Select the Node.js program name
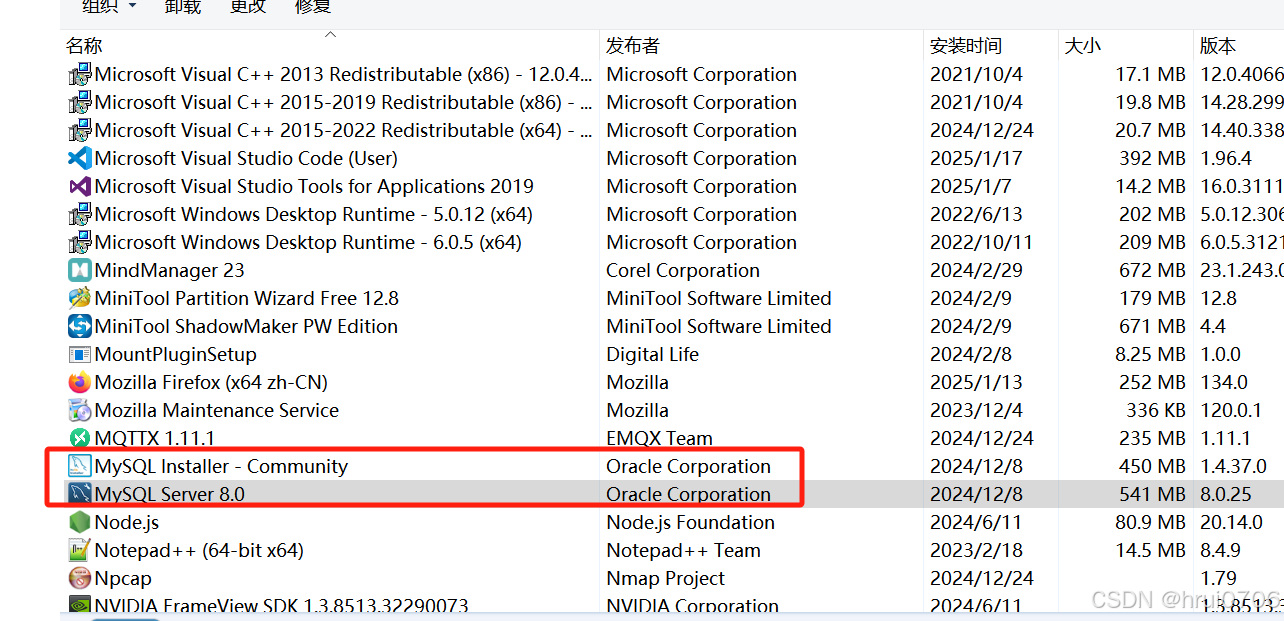Image resolution: width=1284 pixels, height=621 pixels. coord(127,522)
